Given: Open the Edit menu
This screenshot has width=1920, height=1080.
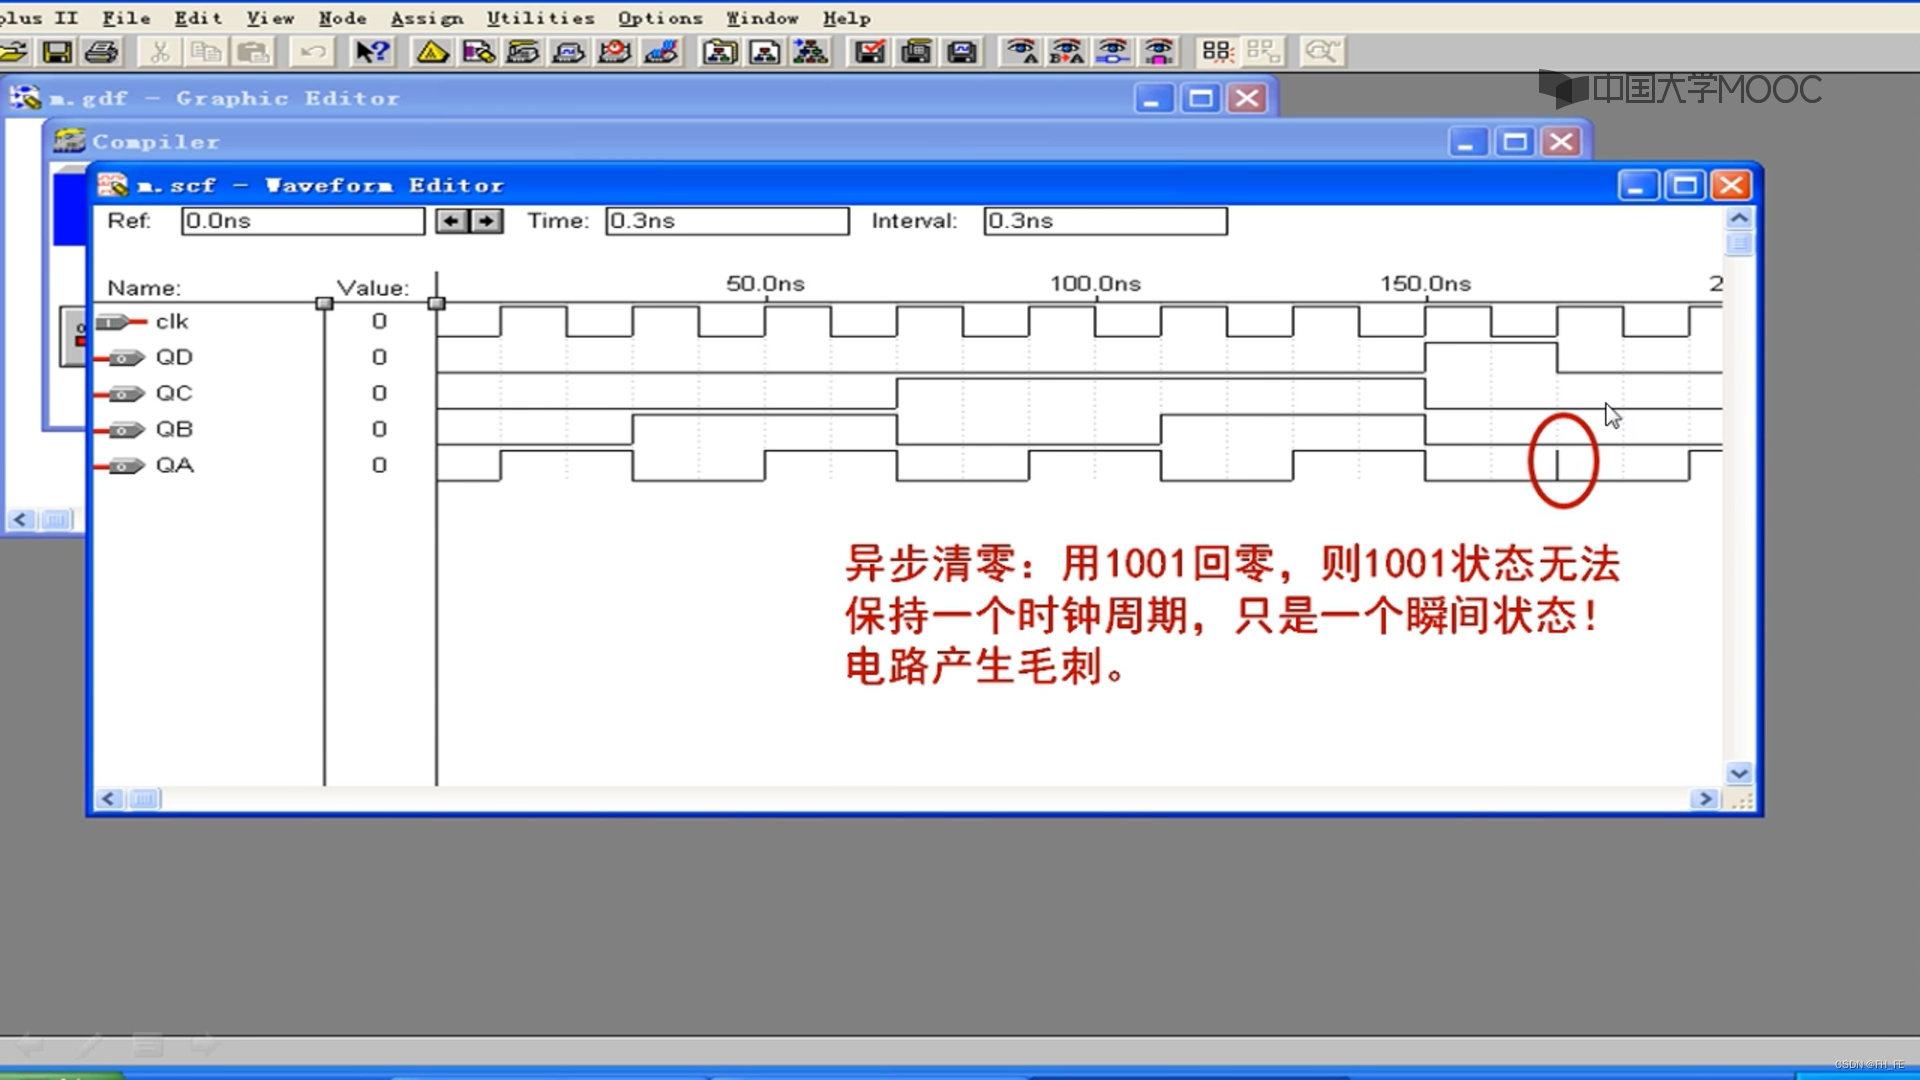Looking at the screenshot, I should [x=198, y=18].
